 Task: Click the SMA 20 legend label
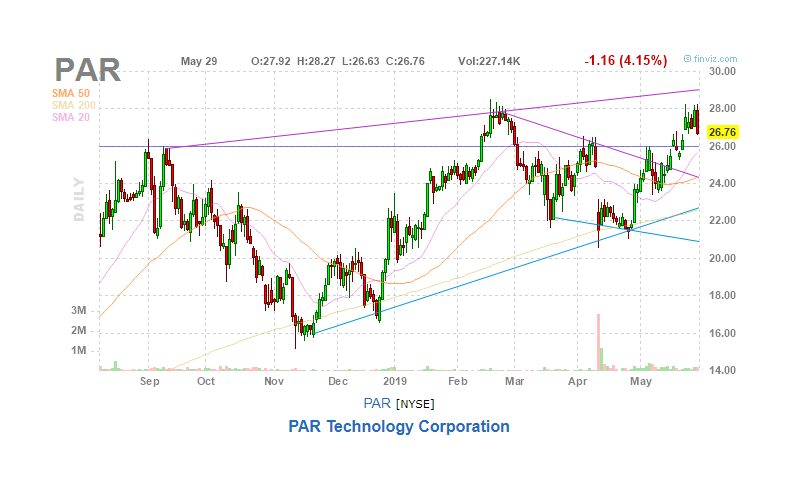pyautogui.click(x=71, y=117)
